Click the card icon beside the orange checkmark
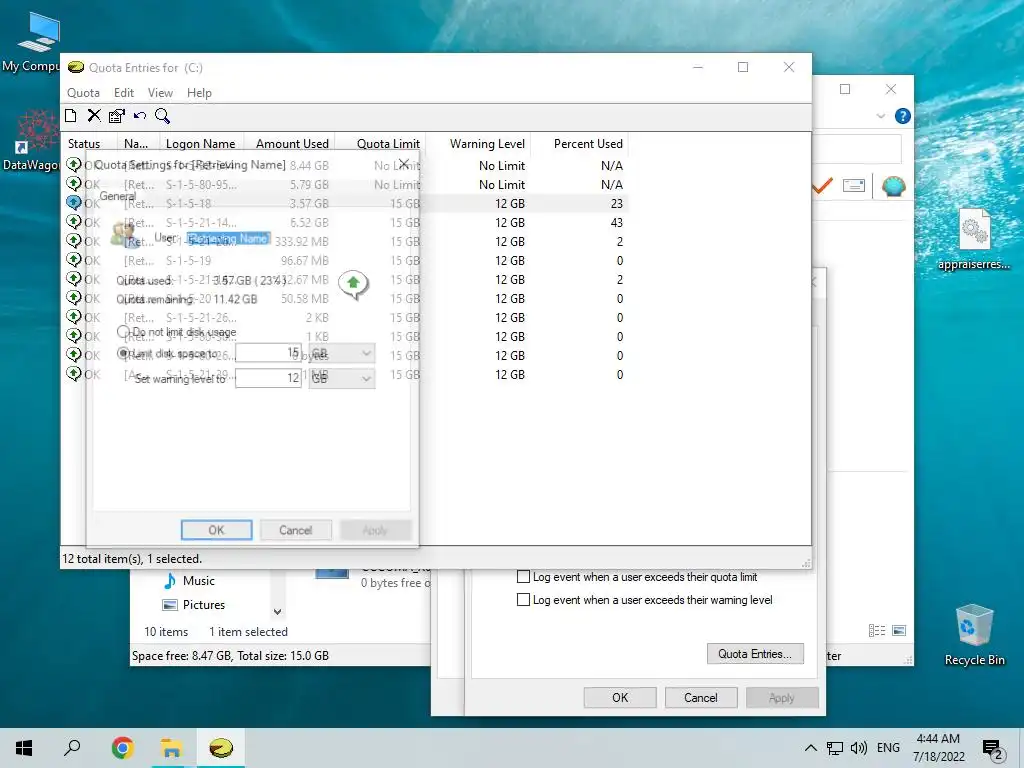The width and height of the screenshot is (1024, 768). [x=854, y=186]
